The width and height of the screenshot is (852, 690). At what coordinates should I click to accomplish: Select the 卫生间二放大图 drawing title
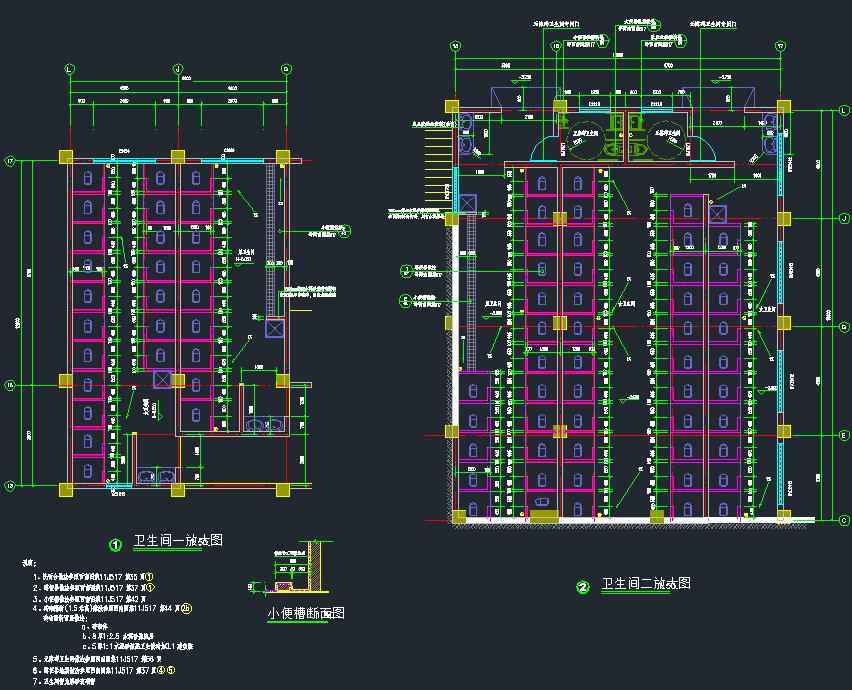coord(646,584)
